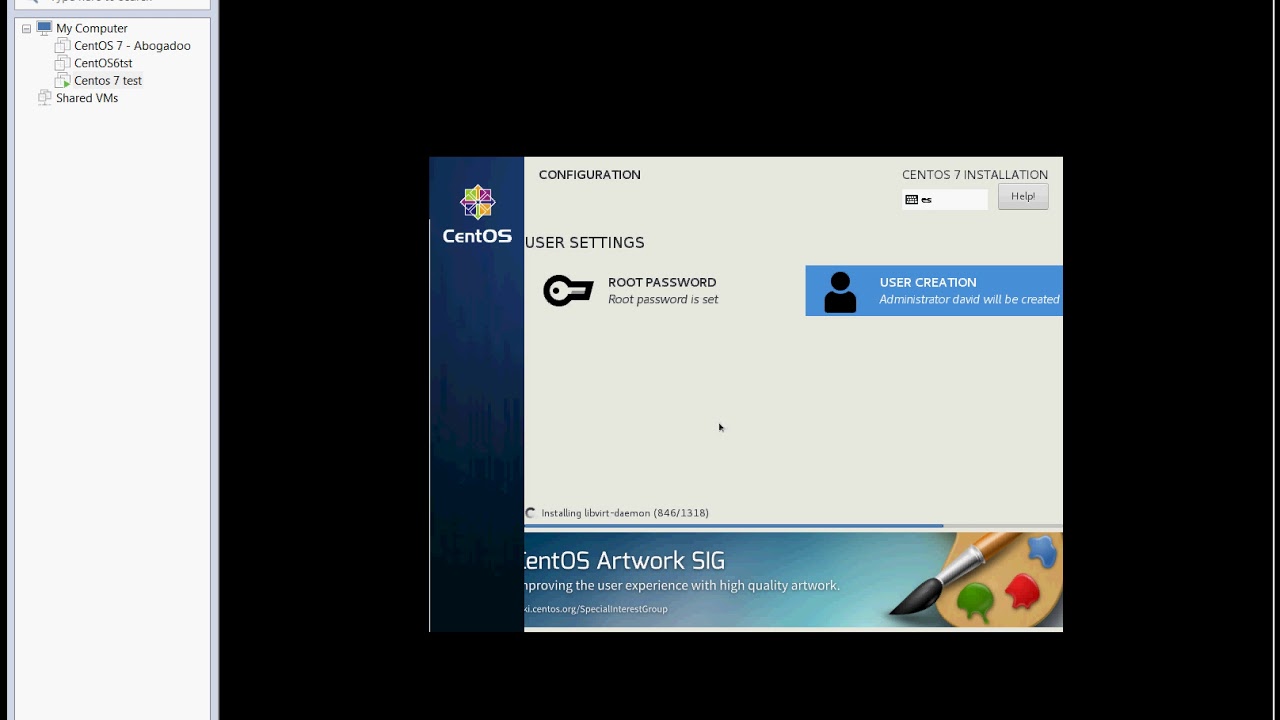Open the Shared VMs entry

(87, 98)
